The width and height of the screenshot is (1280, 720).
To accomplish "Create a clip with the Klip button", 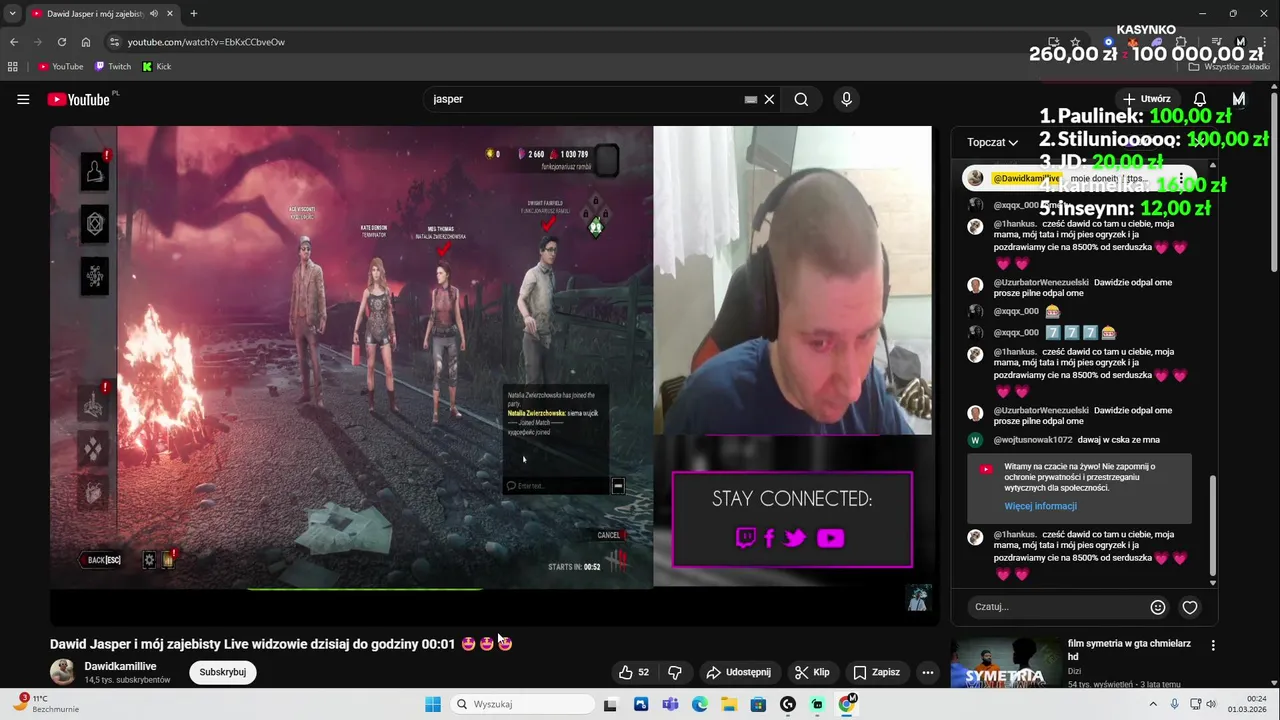I will coord(812,672).
